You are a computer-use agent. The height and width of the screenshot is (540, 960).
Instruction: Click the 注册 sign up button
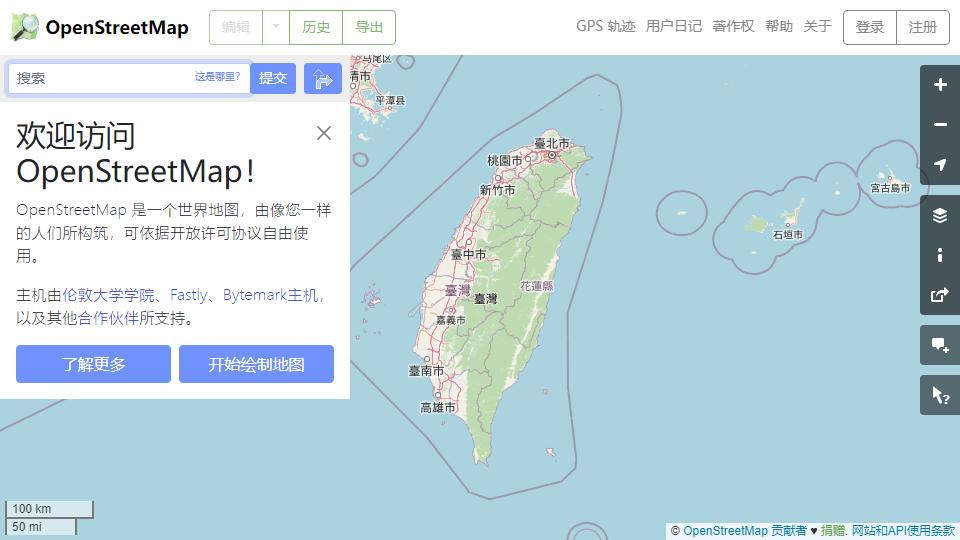(923, 28)
